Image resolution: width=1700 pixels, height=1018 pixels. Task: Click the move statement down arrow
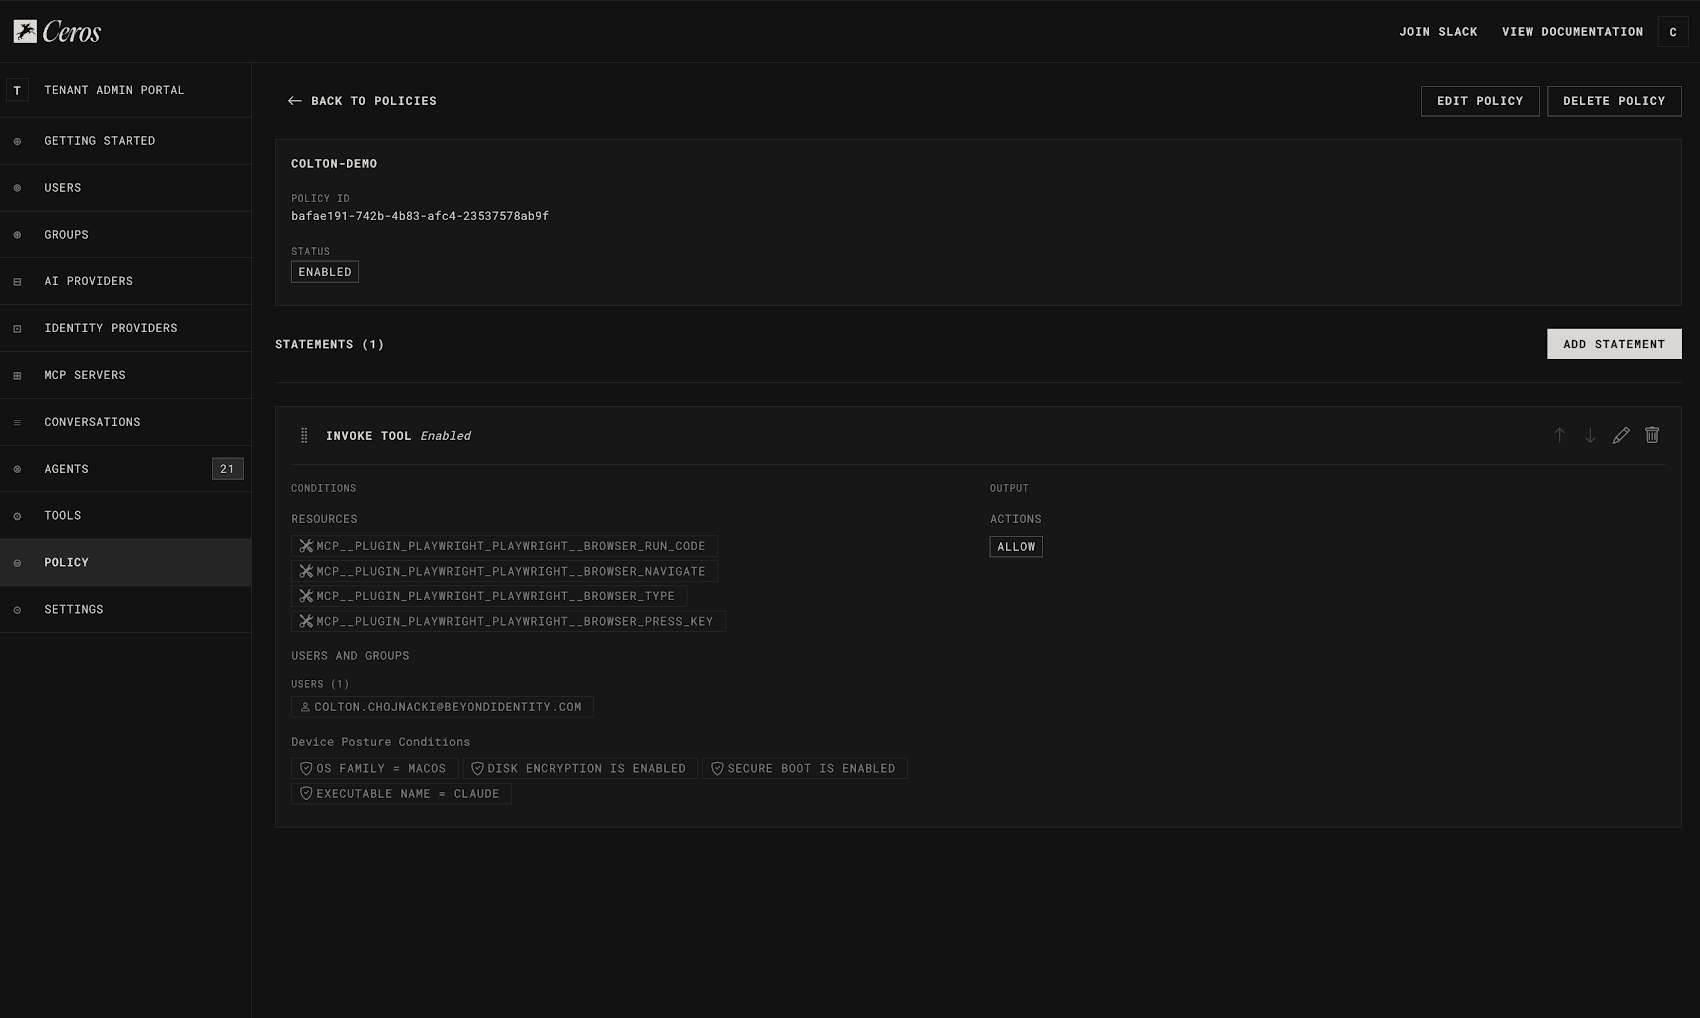click(x=1590, y=435)
